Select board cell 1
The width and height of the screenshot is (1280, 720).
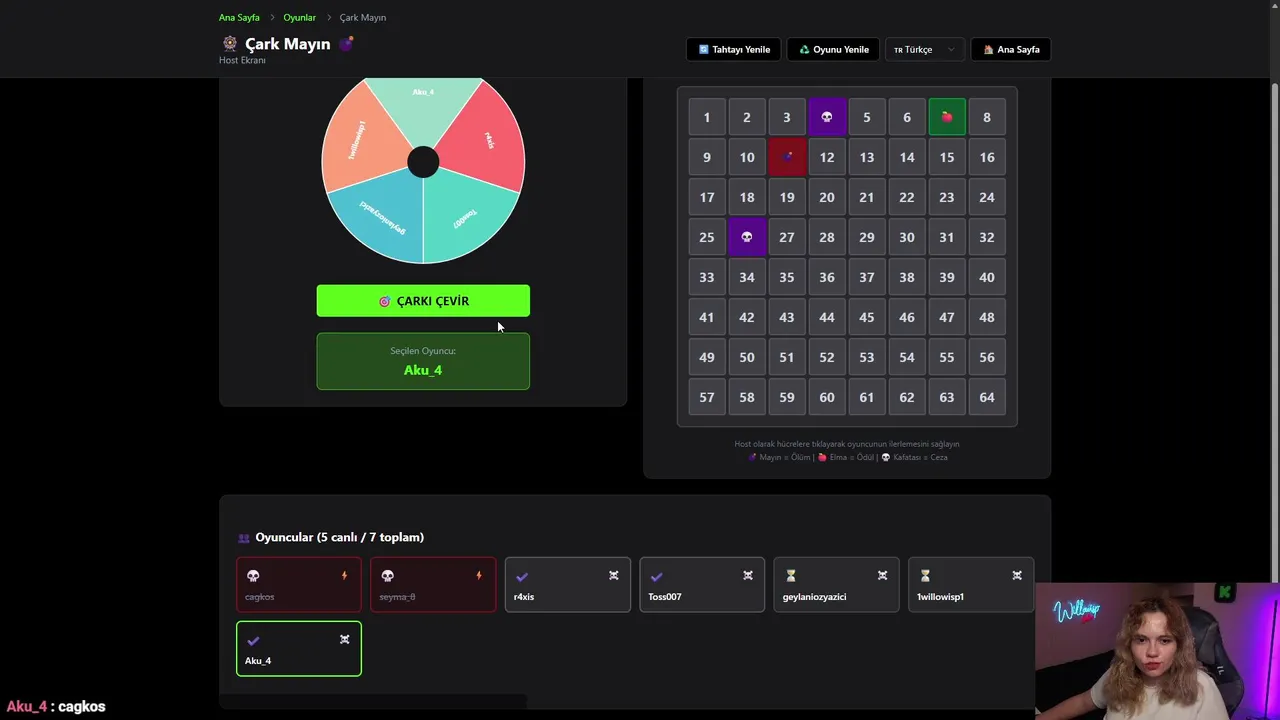pyautogui.click(x=707, y=117)
